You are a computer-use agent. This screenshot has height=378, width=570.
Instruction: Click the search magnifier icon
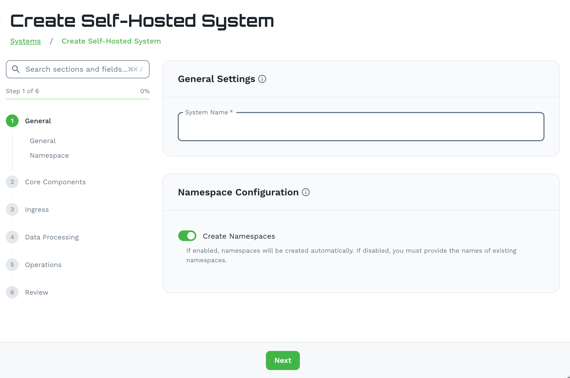tap(16, 69)
